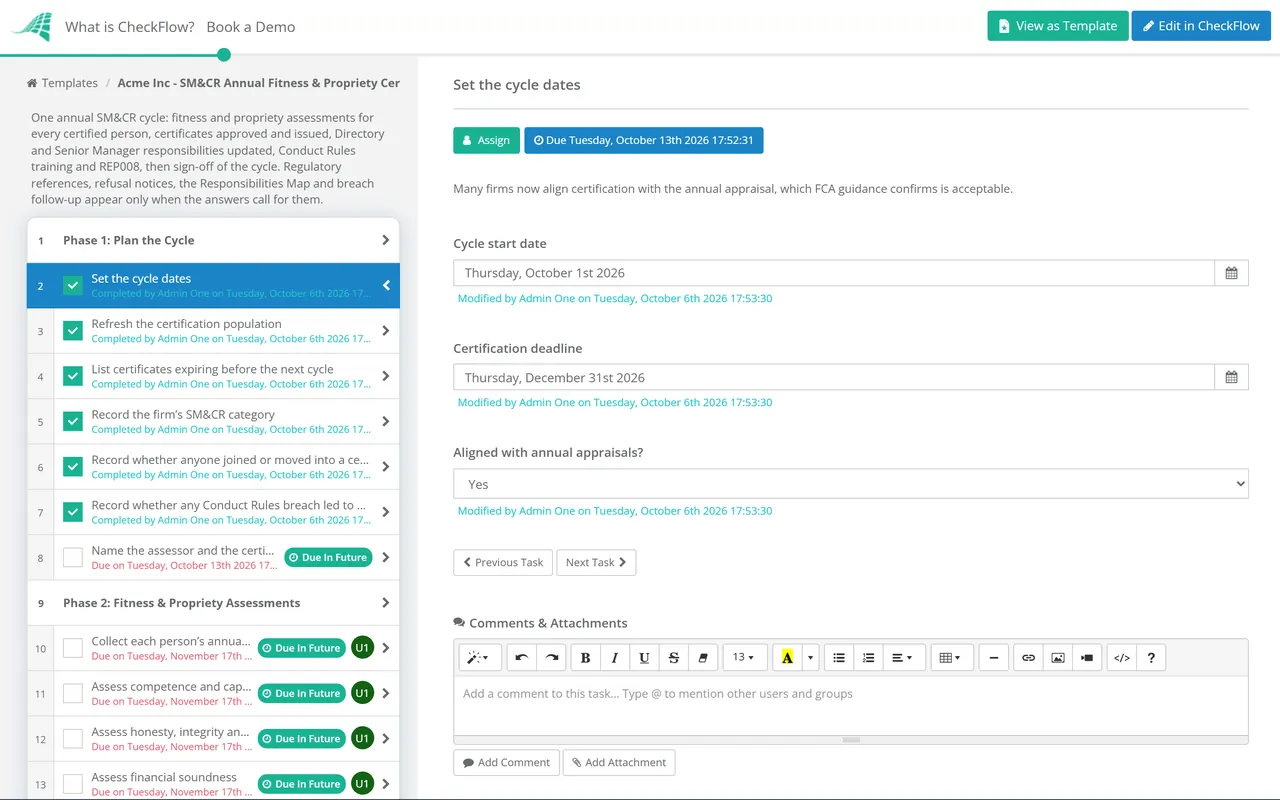Image resolution: width=1280 pixels, height=800 pixels.
Task: Clear font formatting with the eraser icon
Action: coord(702,657)
